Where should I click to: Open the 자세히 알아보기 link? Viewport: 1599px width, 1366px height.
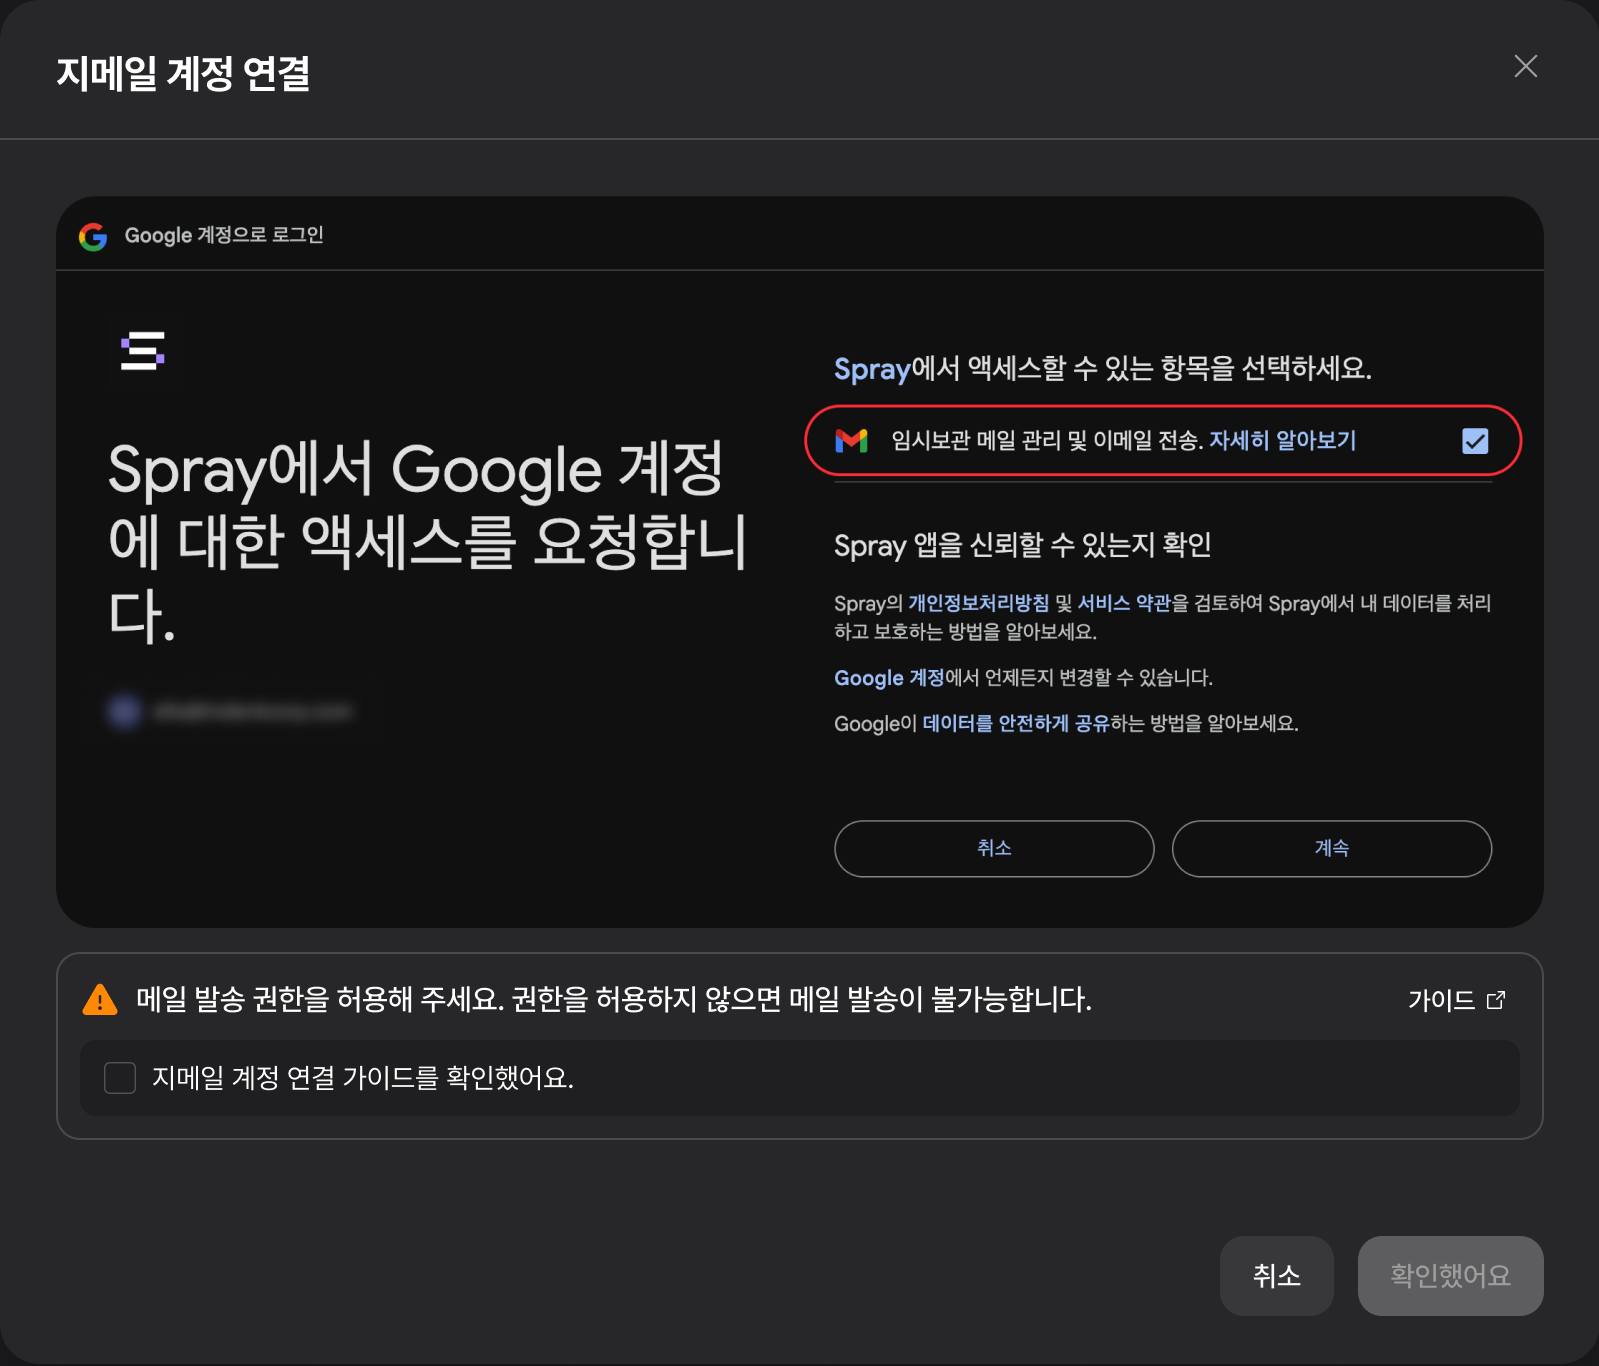(x=1282, y=440)
